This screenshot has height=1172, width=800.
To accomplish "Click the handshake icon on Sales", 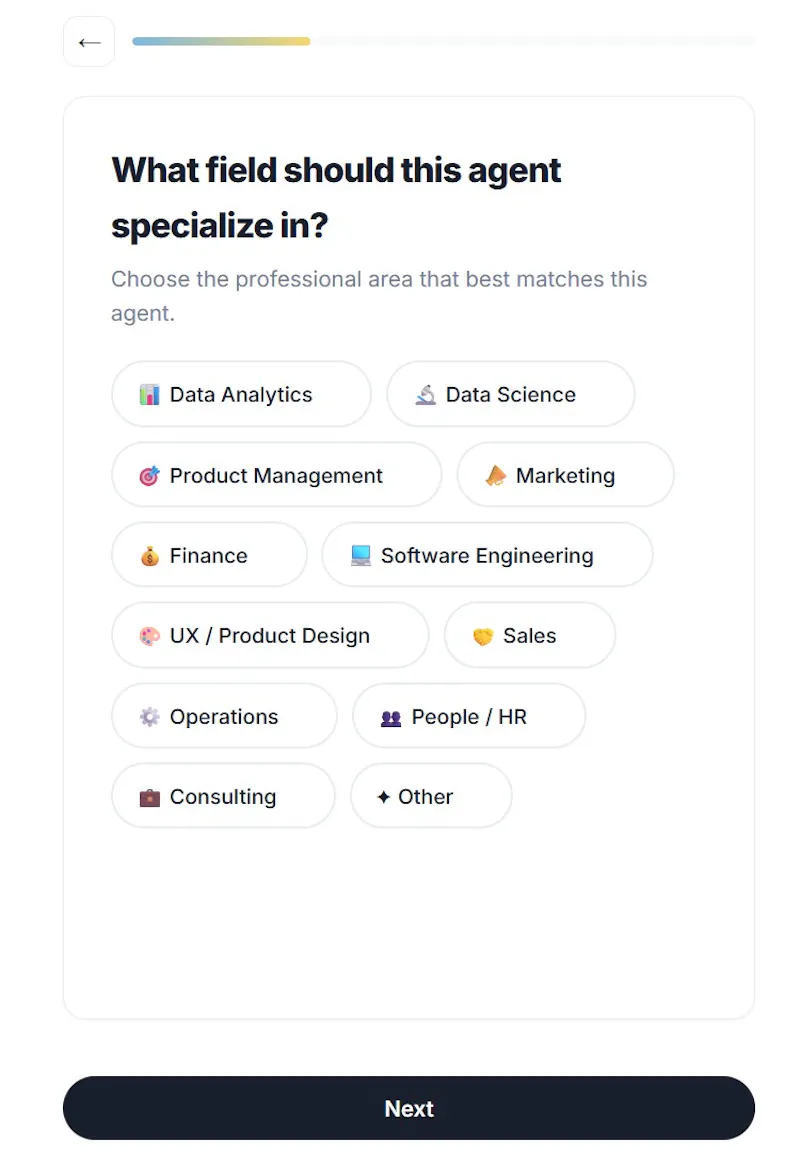I will tap(483, 636).
